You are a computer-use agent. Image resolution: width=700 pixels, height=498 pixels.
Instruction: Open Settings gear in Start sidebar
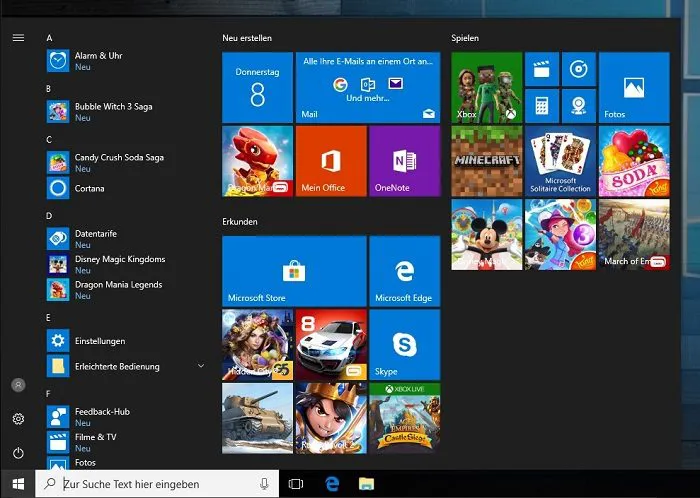tap(18, 419)
